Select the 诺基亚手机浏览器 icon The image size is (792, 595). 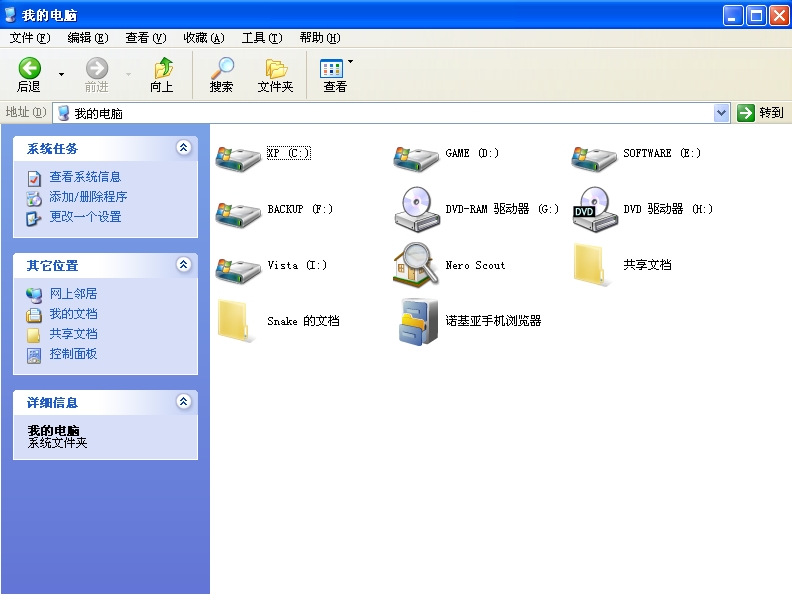tap(416, 321)
